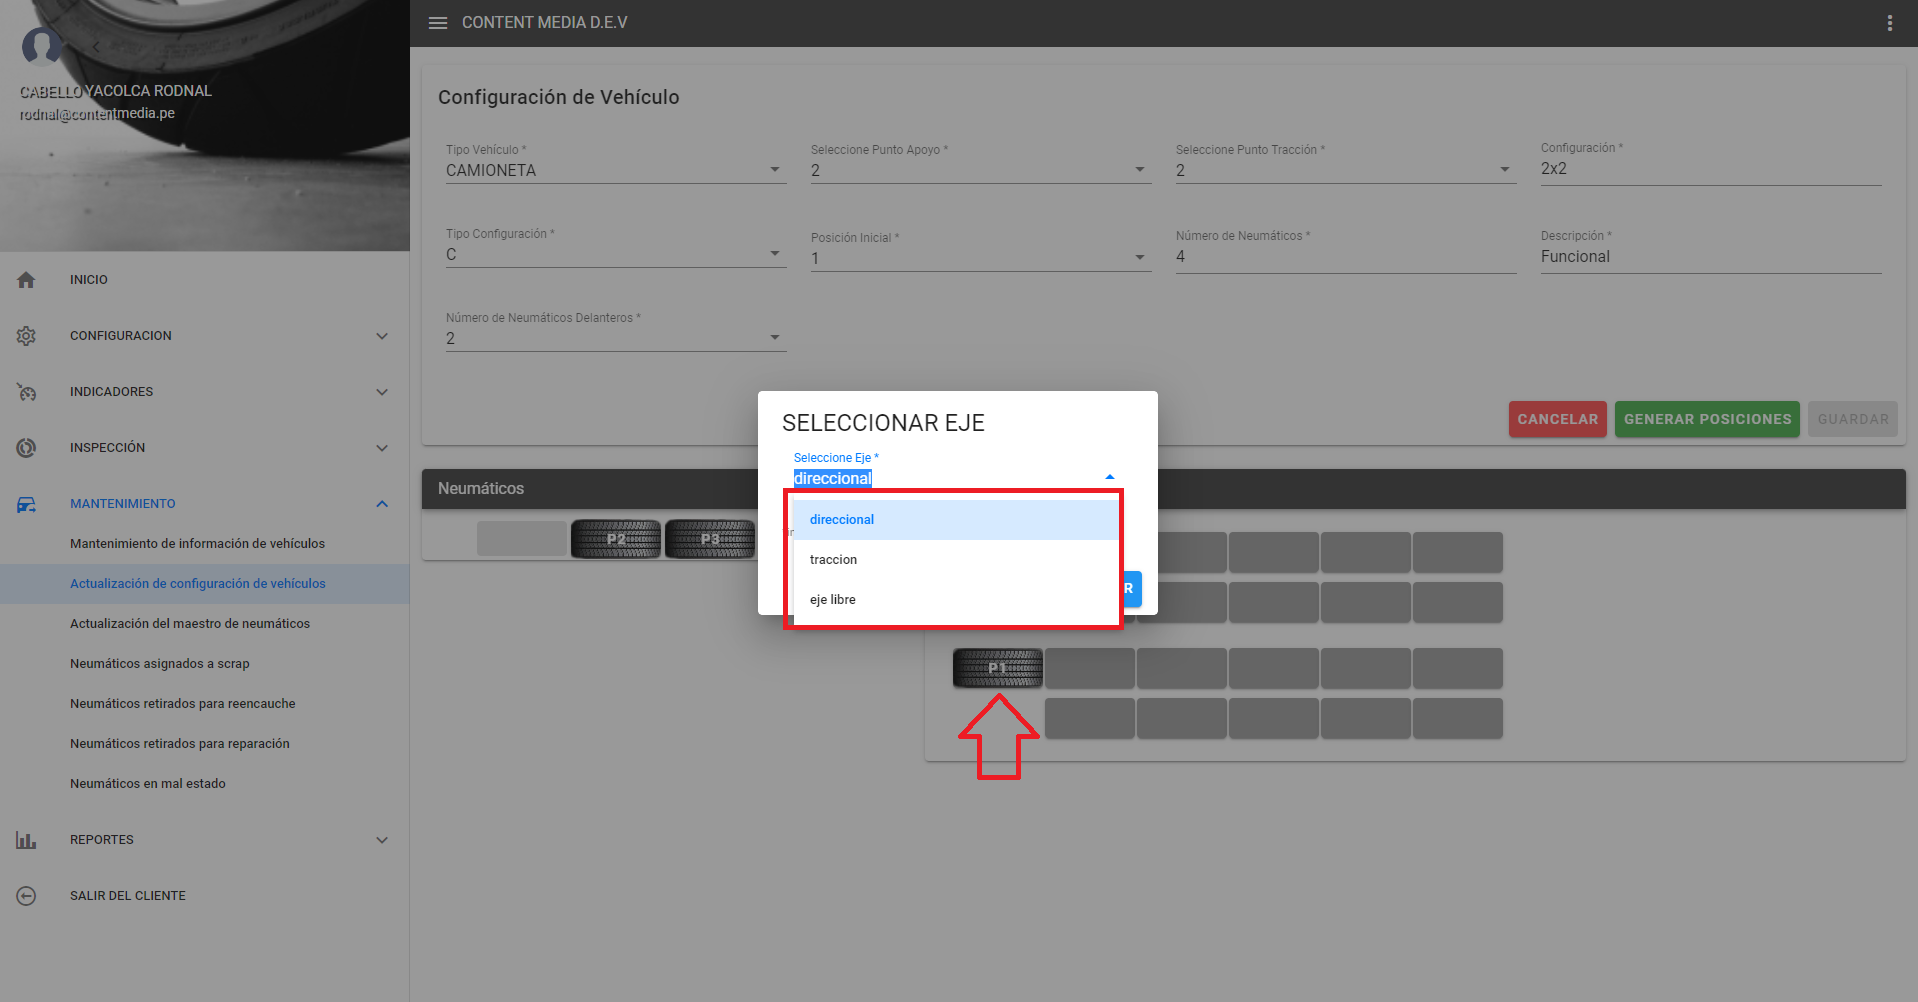Click the GENERAR POSICIONES button
Screen dimensions: 1918x1002
[x=1706, y=419]
